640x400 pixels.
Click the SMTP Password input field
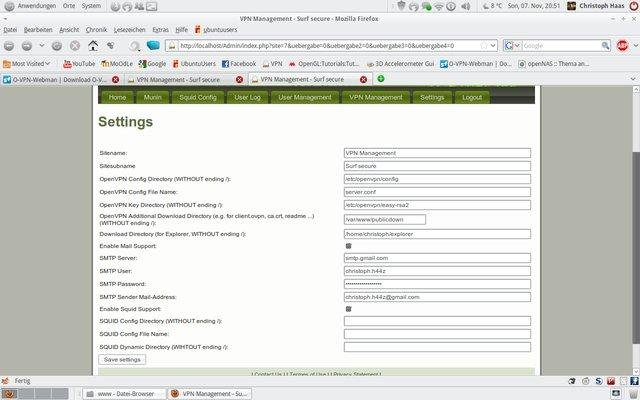[x=437, y=284]
